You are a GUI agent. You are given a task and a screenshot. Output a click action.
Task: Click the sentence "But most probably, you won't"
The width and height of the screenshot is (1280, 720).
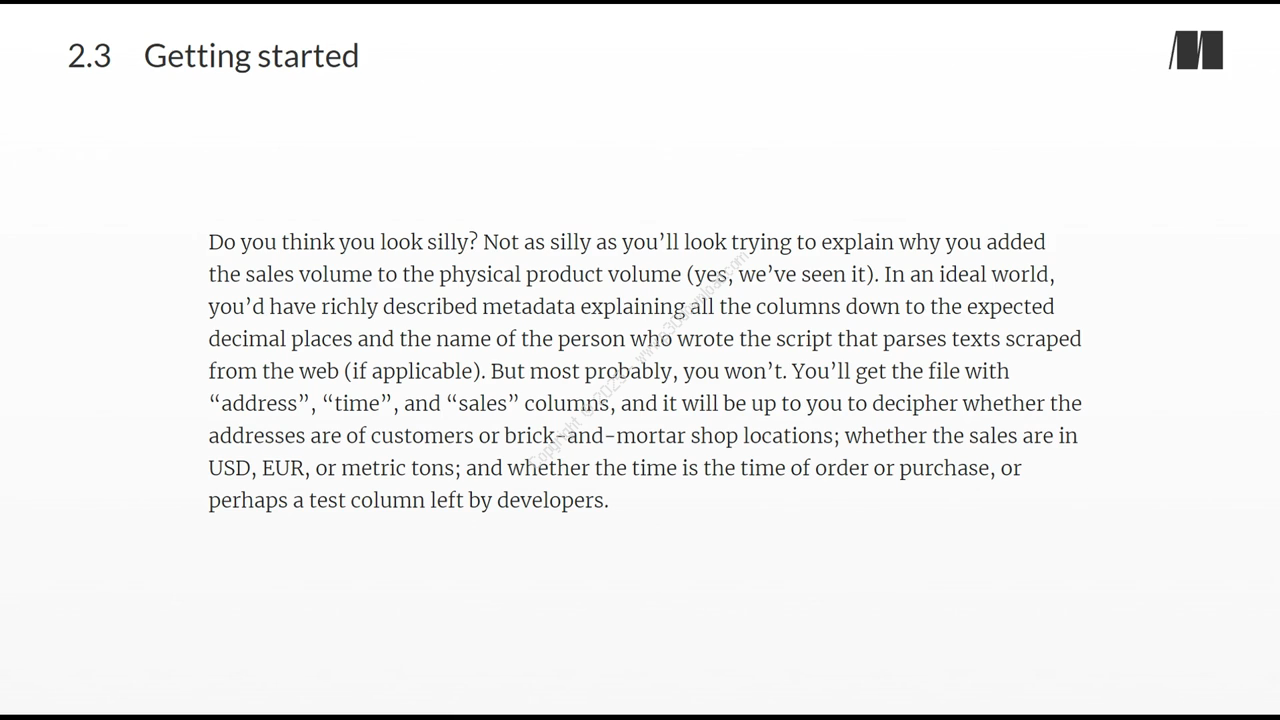point(638,371)
